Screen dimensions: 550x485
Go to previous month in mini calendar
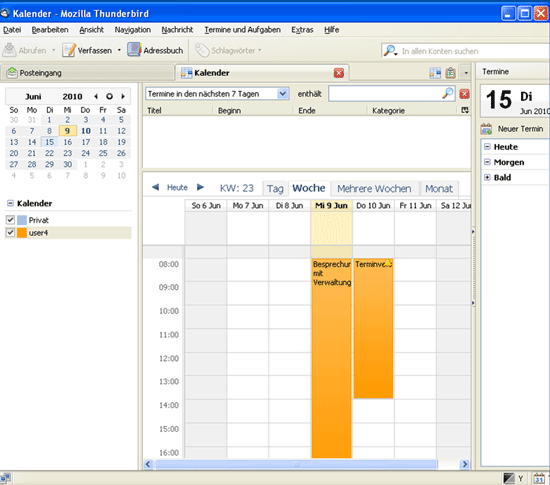tap(96, 96)
